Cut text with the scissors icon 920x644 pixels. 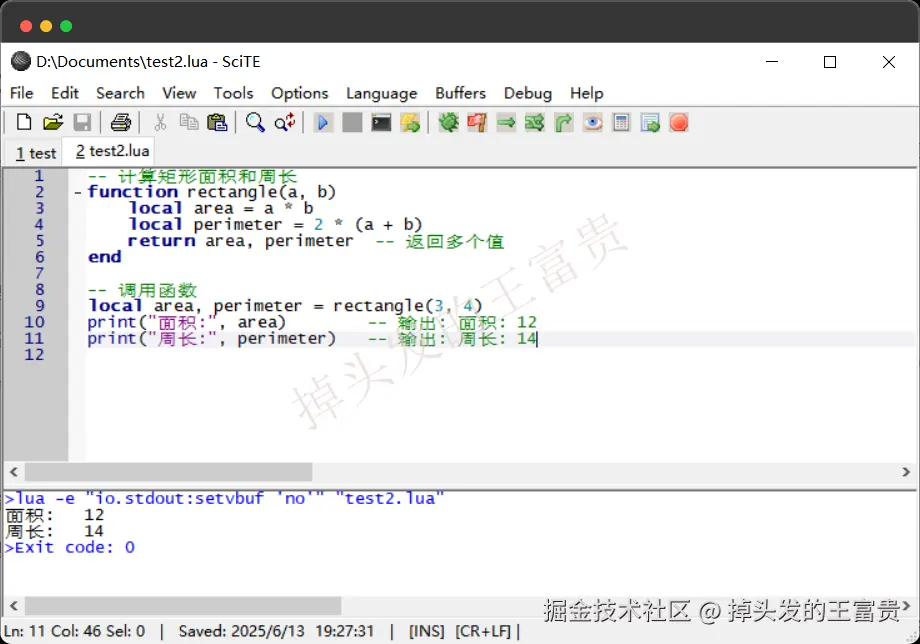158,122
